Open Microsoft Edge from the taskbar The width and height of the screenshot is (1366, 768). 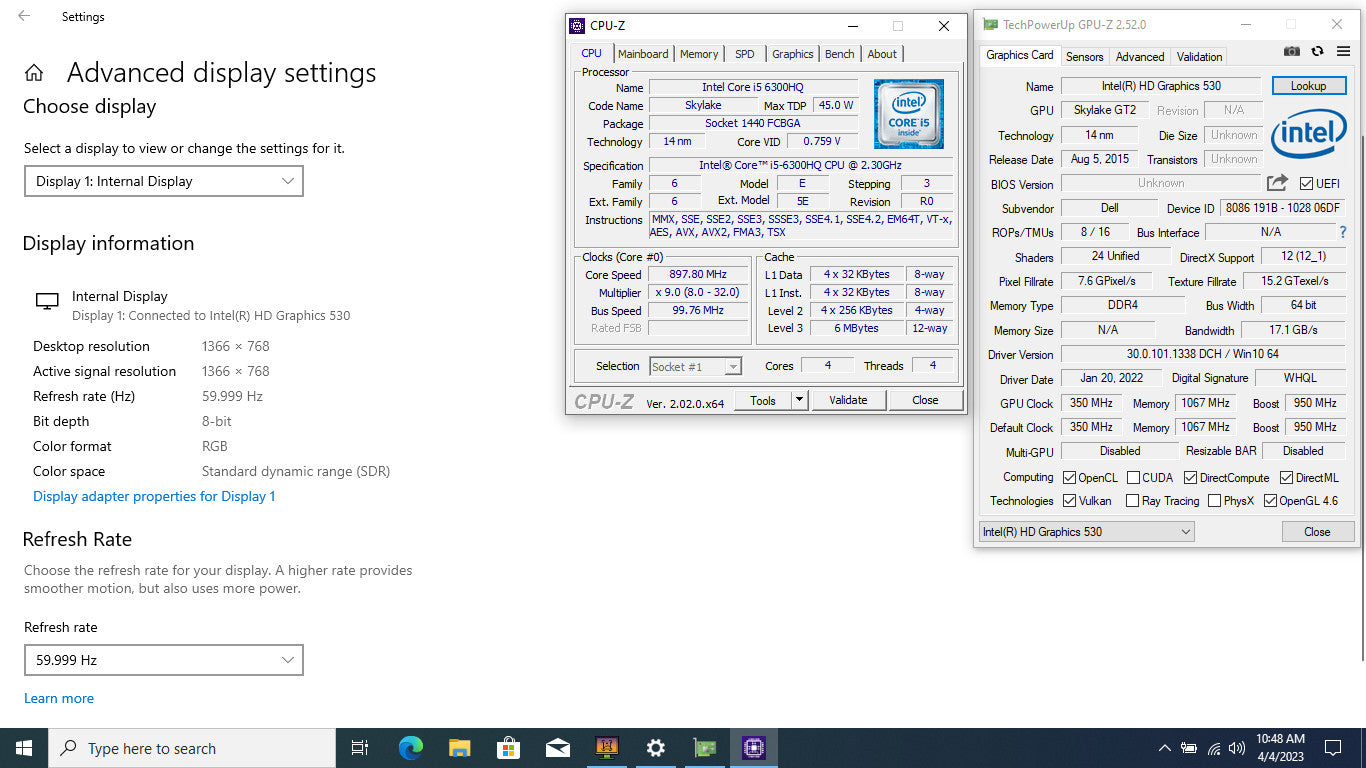[410, 748]
